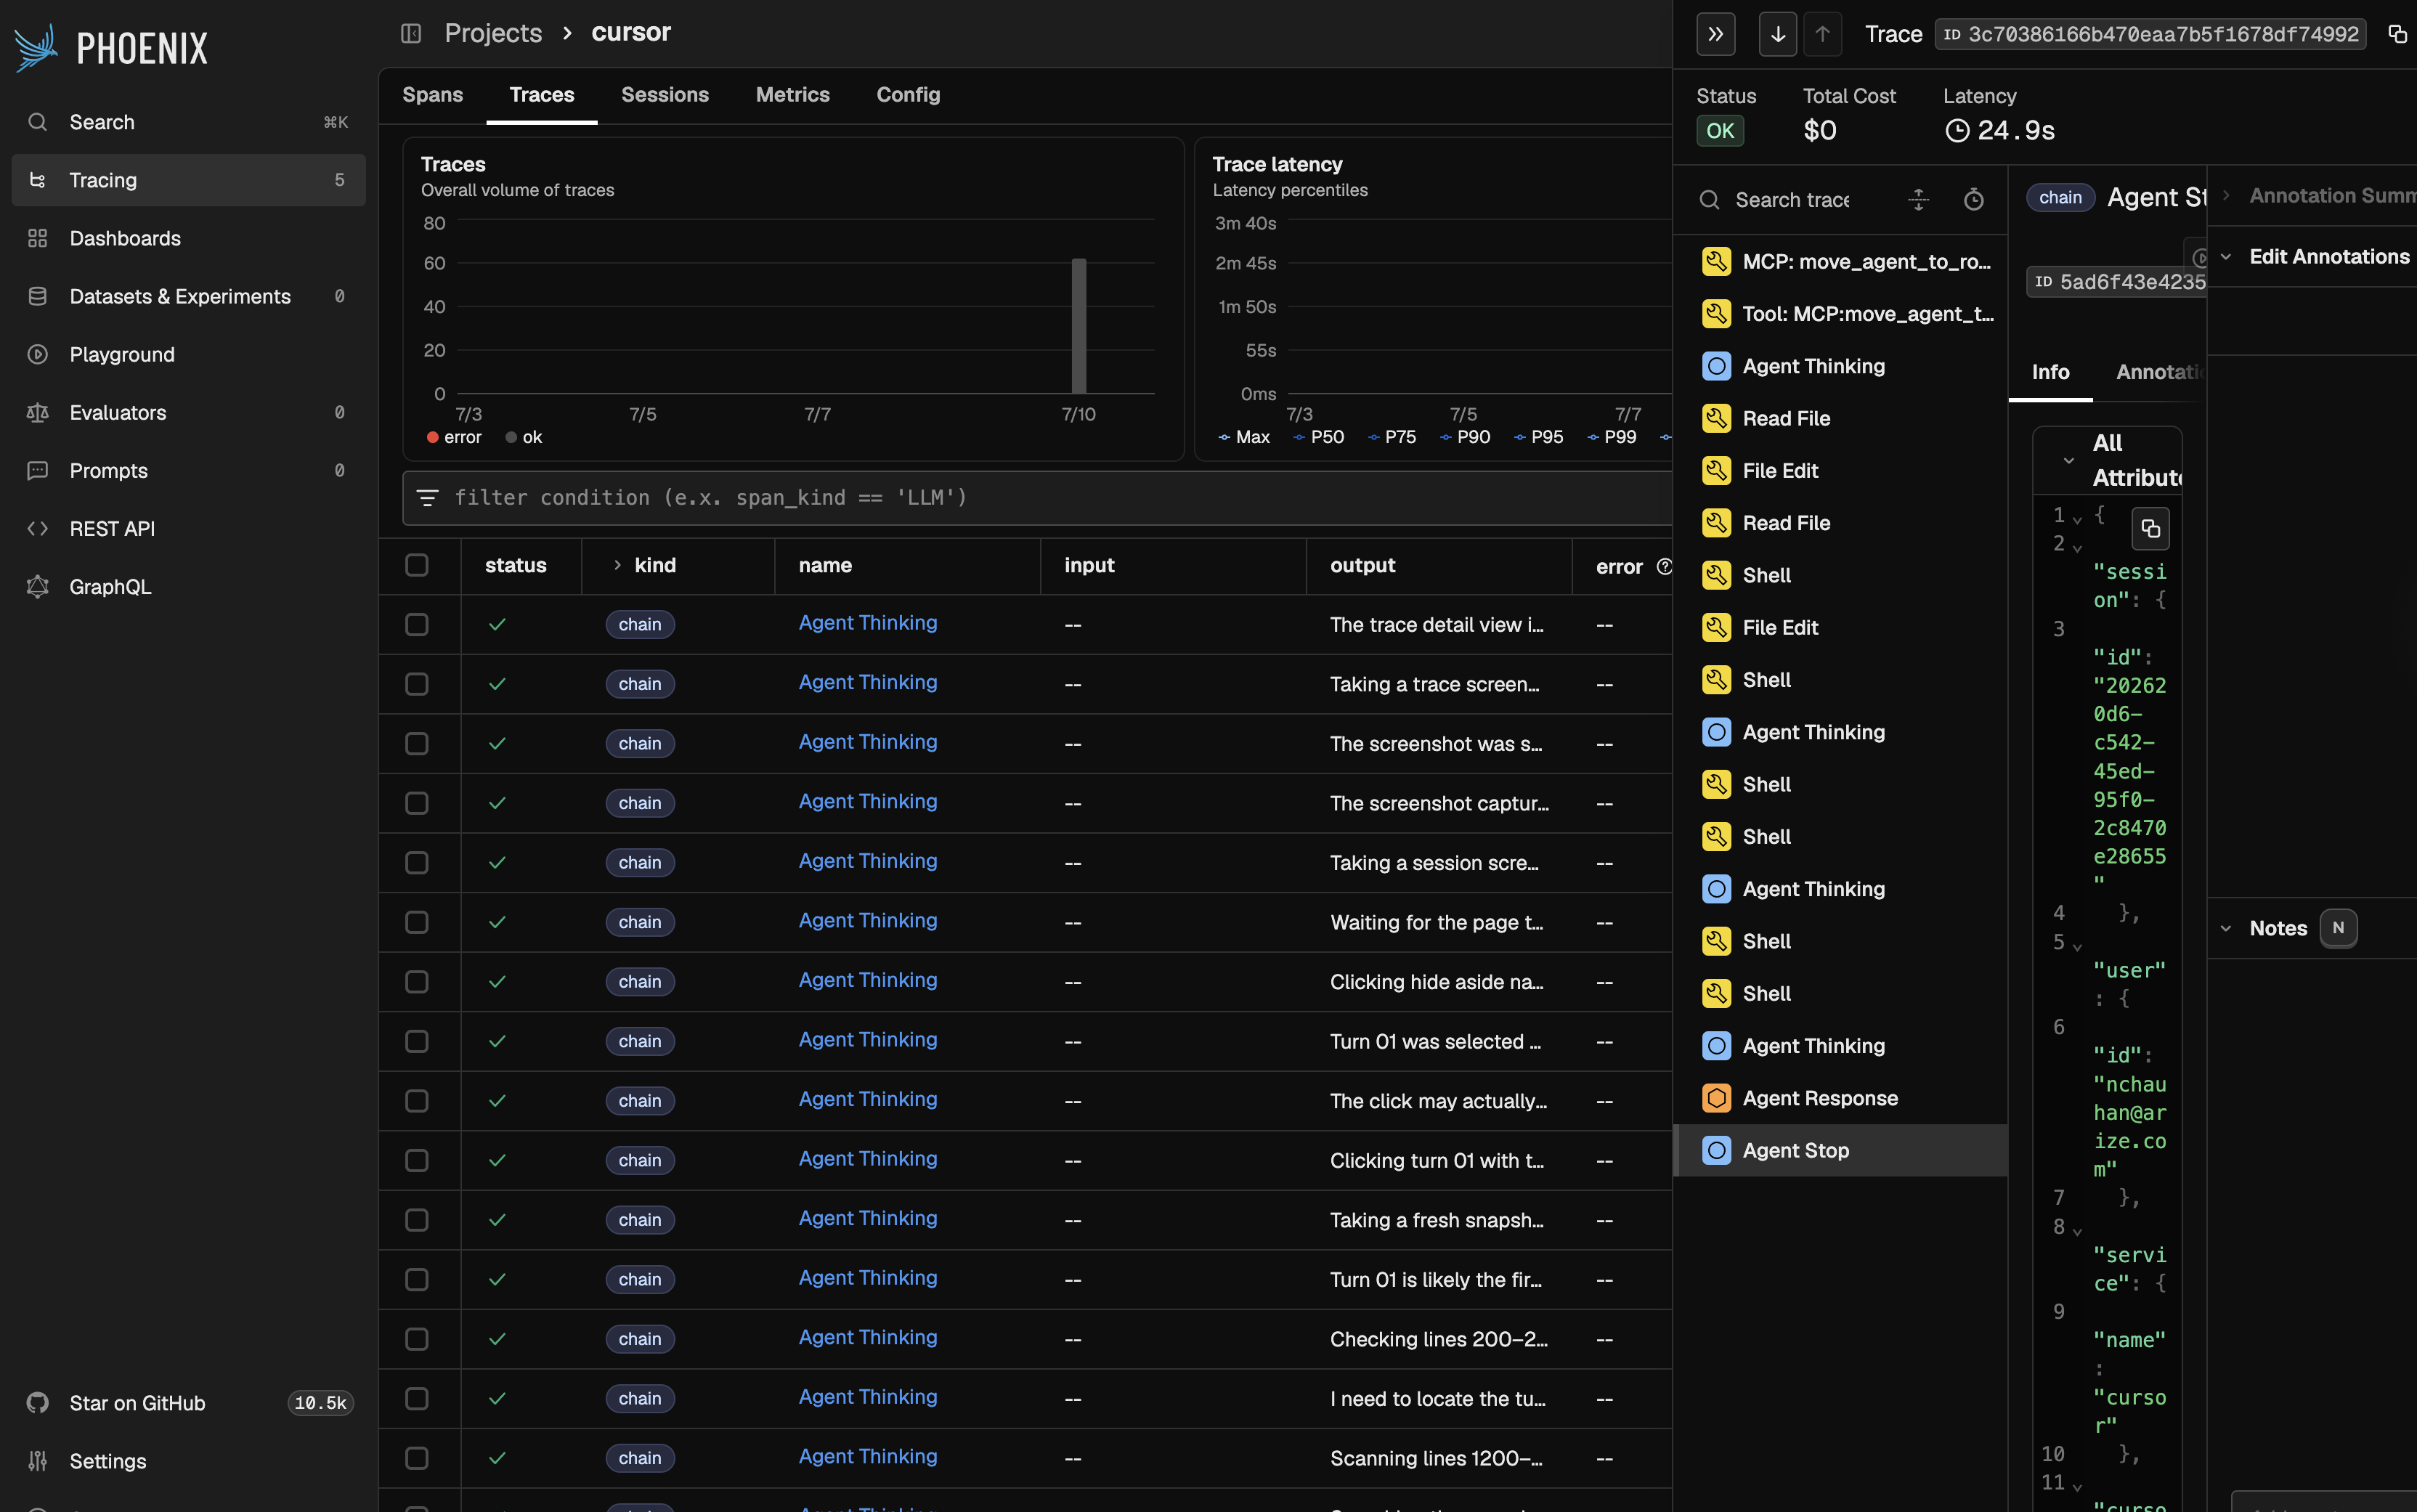The width and height of the screenshot is (2417, 1512).
Task: Click the tall bar in Traces chart
Action: coord(1079,326)
